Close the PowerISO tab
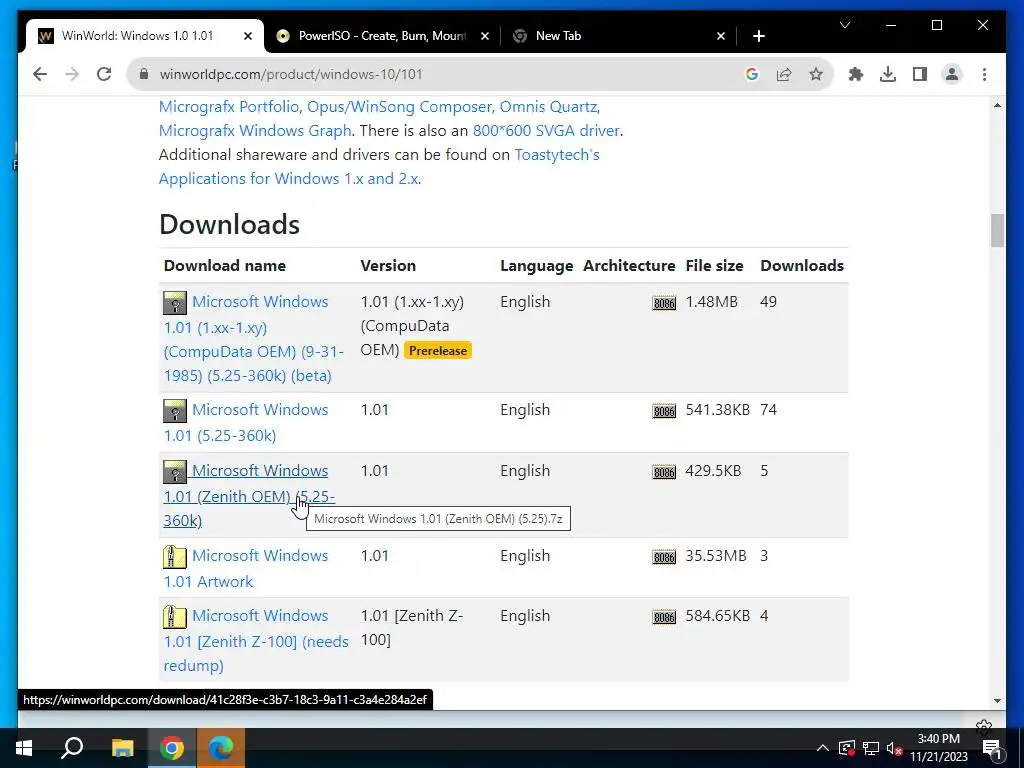This screenshot has width=1024, height=768. pyautogui.click(x=485, y=36)
